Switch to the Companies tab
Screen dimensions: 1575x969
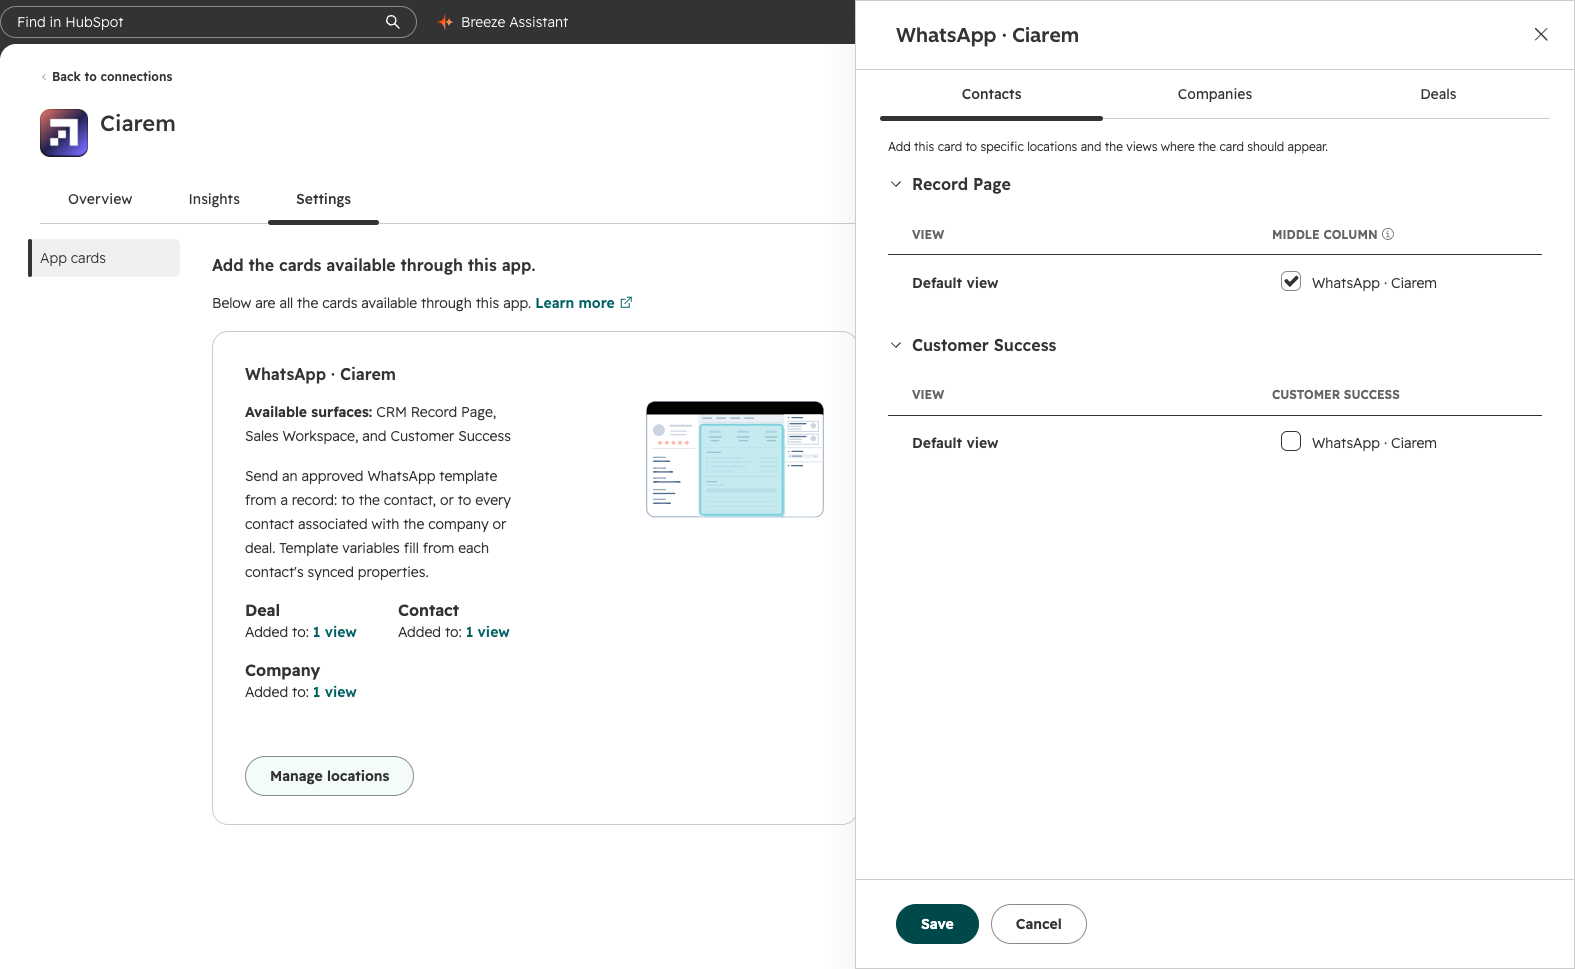click(1214, 94)
